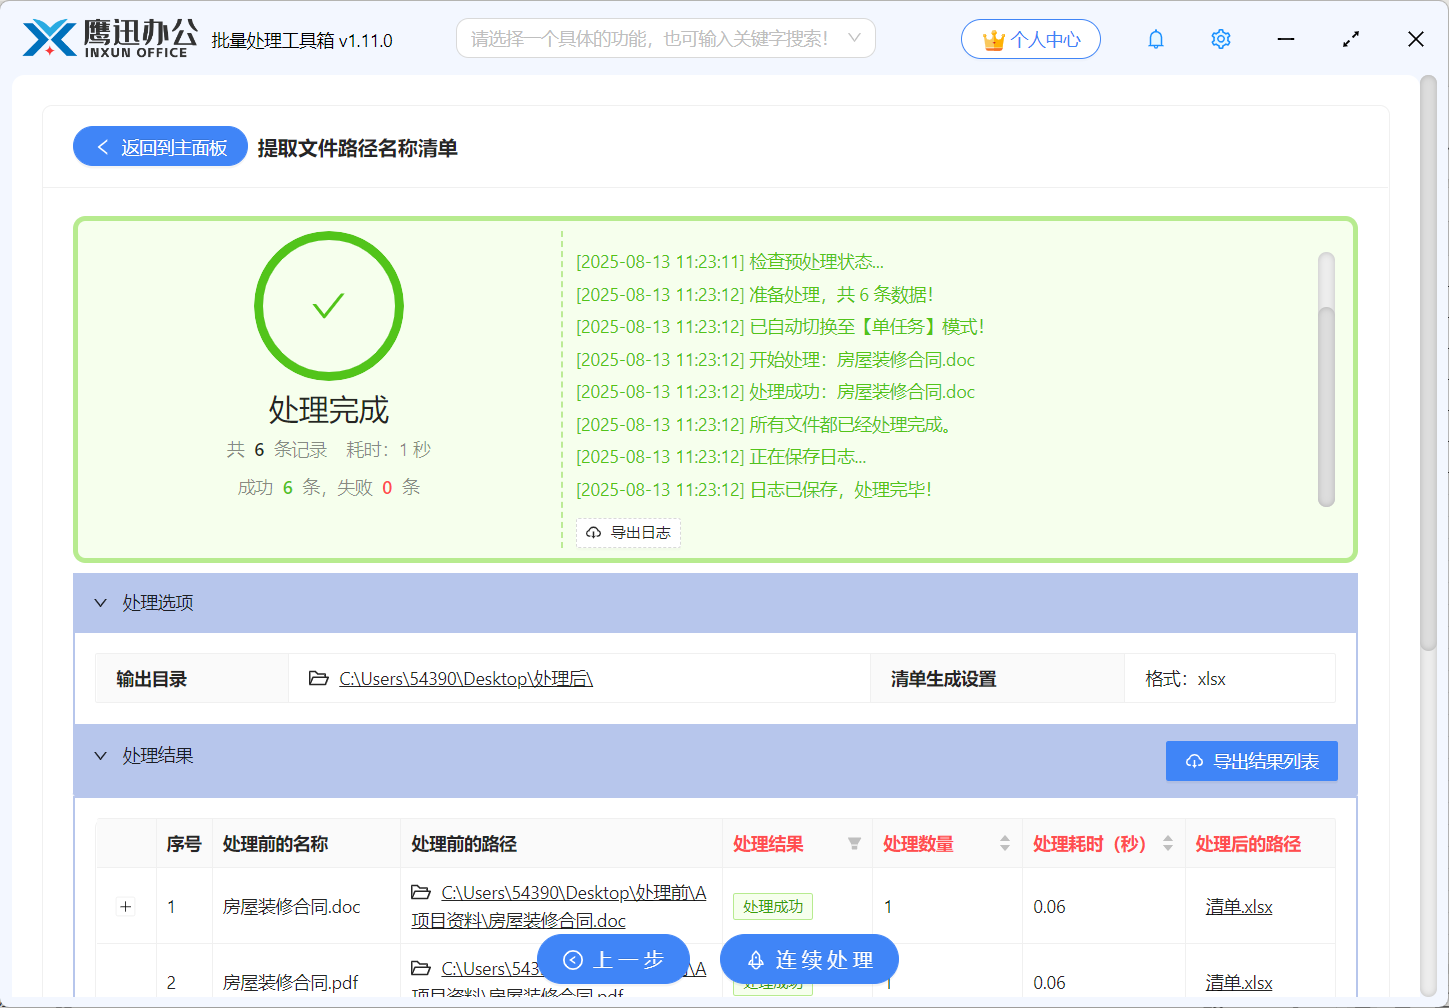The image size is (1449, 1008).
Task: Click the 处理结果 column filter icon
Action: tap(854, 844)
